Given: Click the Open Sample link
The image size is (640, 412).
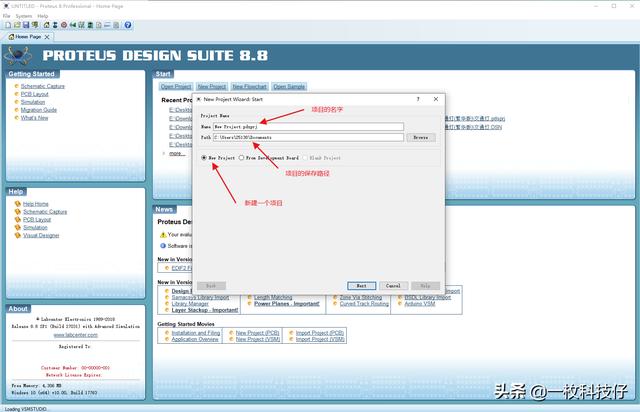Looking at the screenshot, I should coord(289,87).
